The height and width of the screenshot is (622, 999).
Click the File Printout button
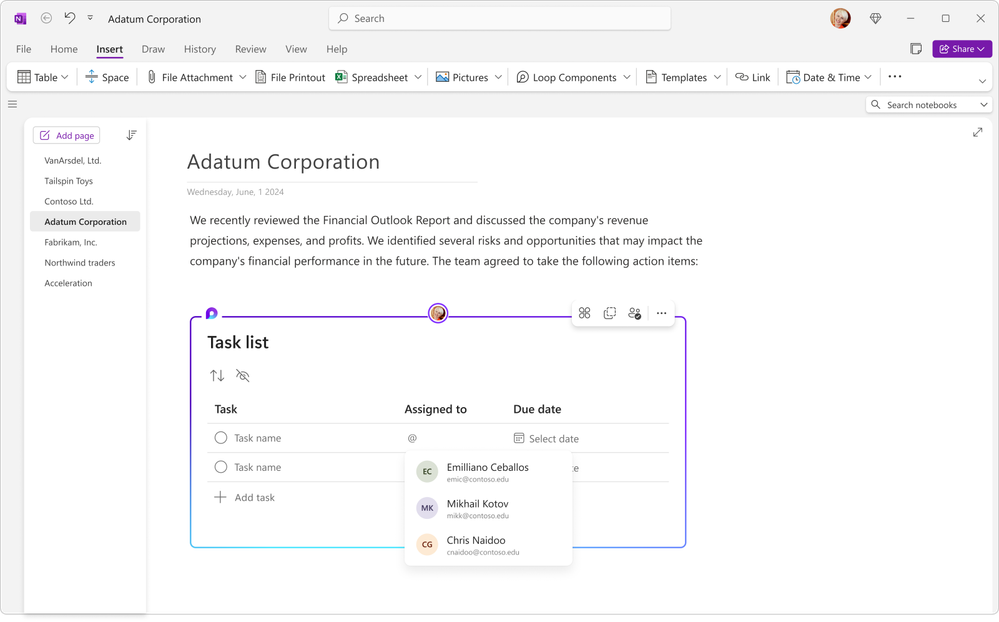coord(290,77)
